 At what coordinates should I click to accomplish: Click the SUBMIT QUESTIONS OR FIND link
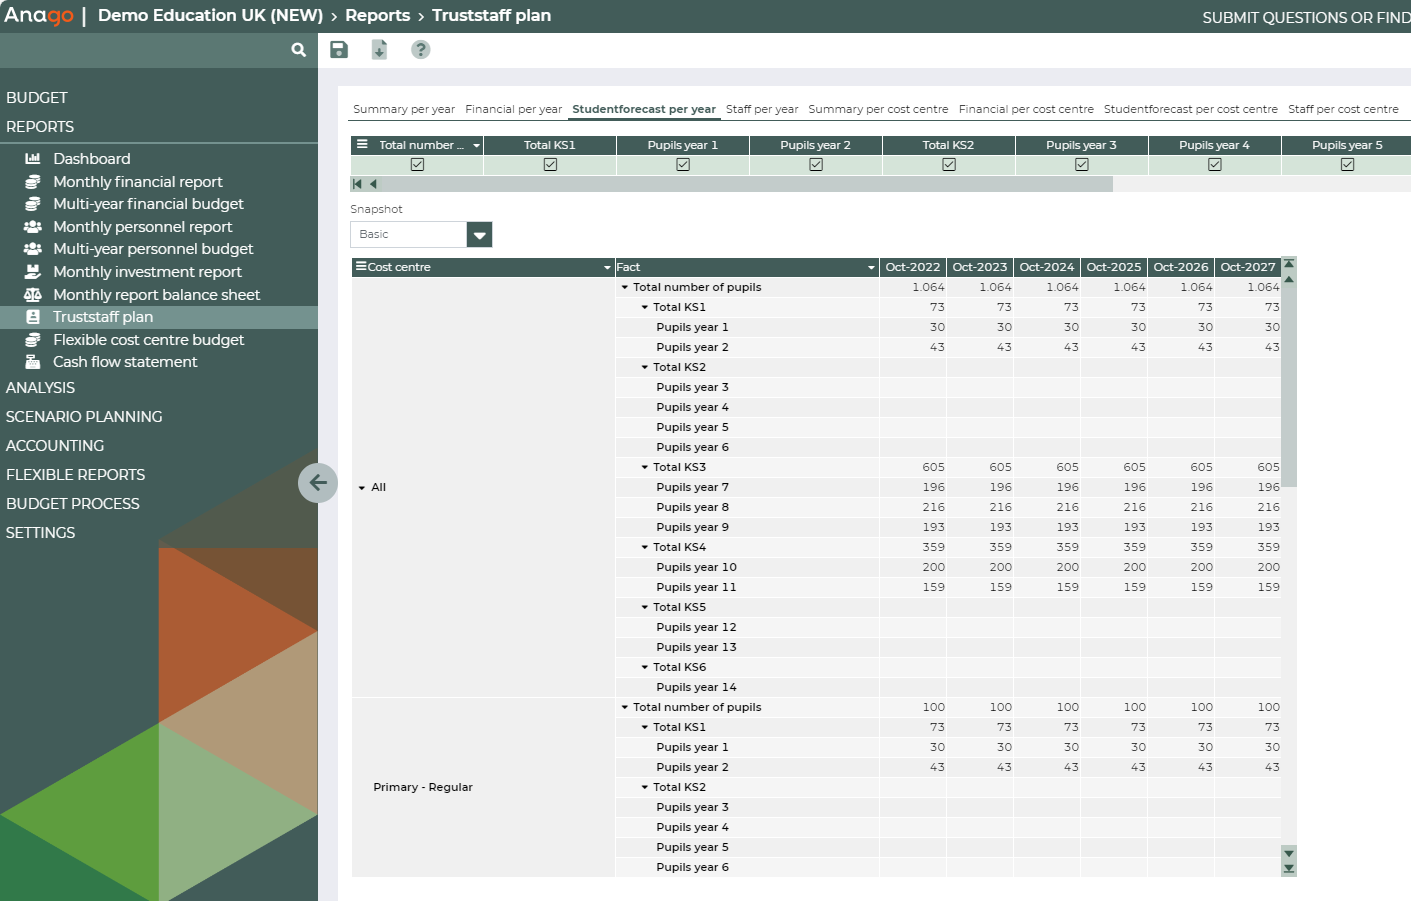point(1306,18)
